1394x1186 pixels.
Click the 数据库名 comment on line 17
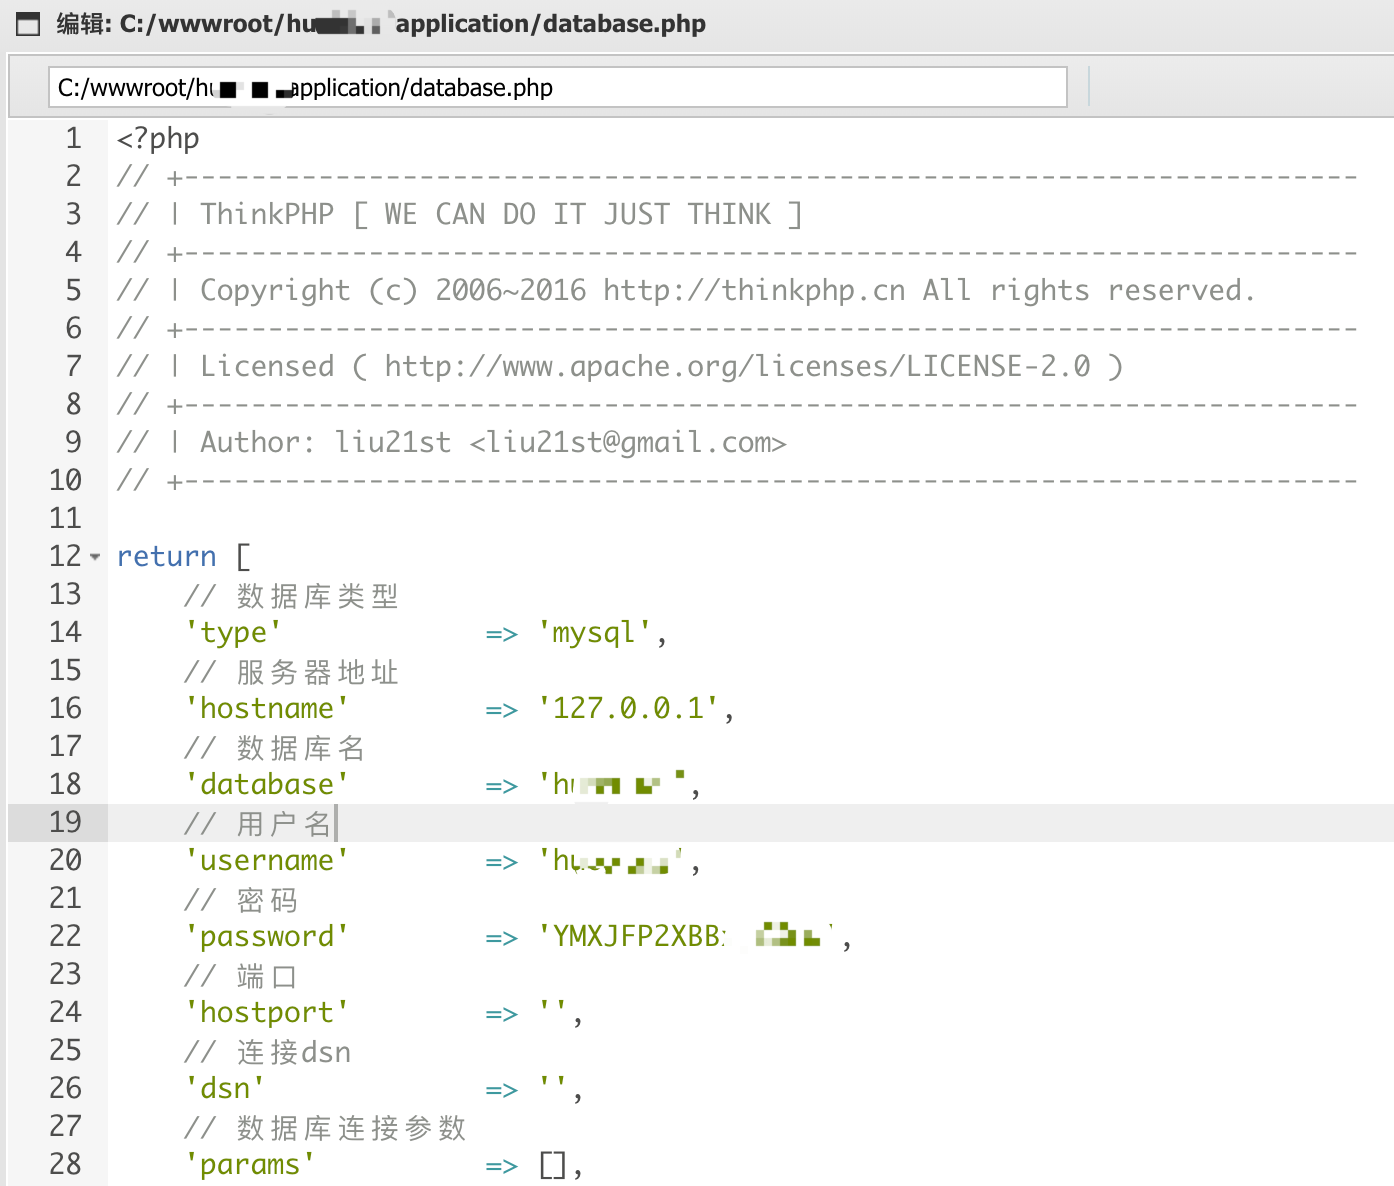[x=275, y=747]
